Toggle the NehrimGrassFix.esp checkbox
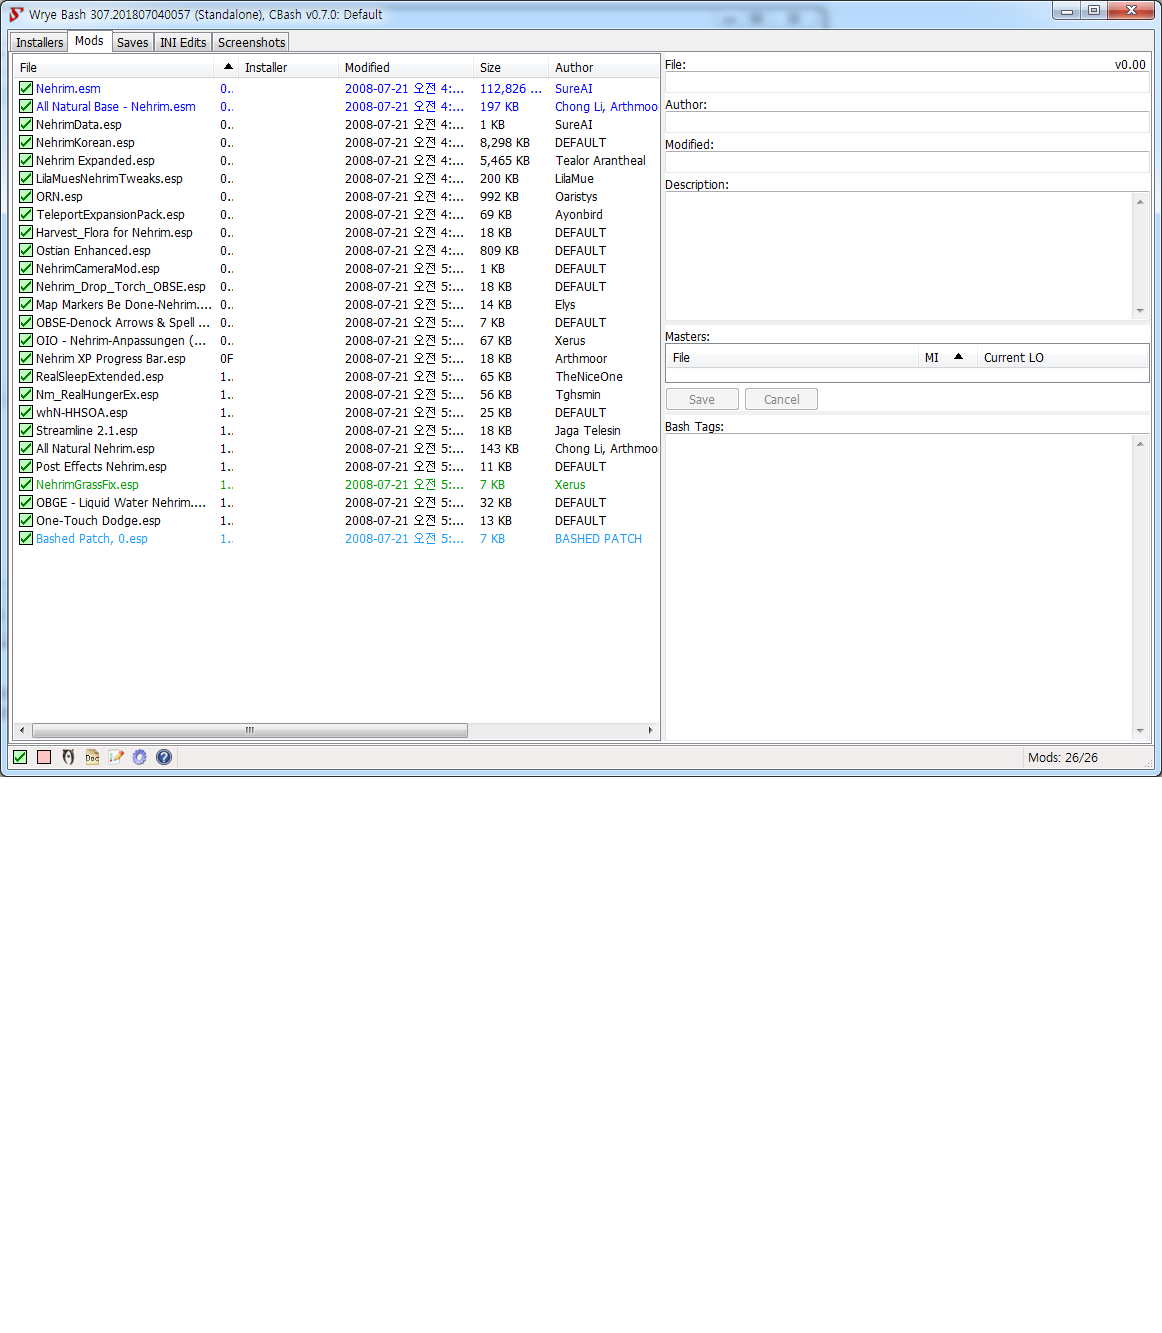Image resolution: width=1162 pixels, height=1333 pixels. pos(26,484)
